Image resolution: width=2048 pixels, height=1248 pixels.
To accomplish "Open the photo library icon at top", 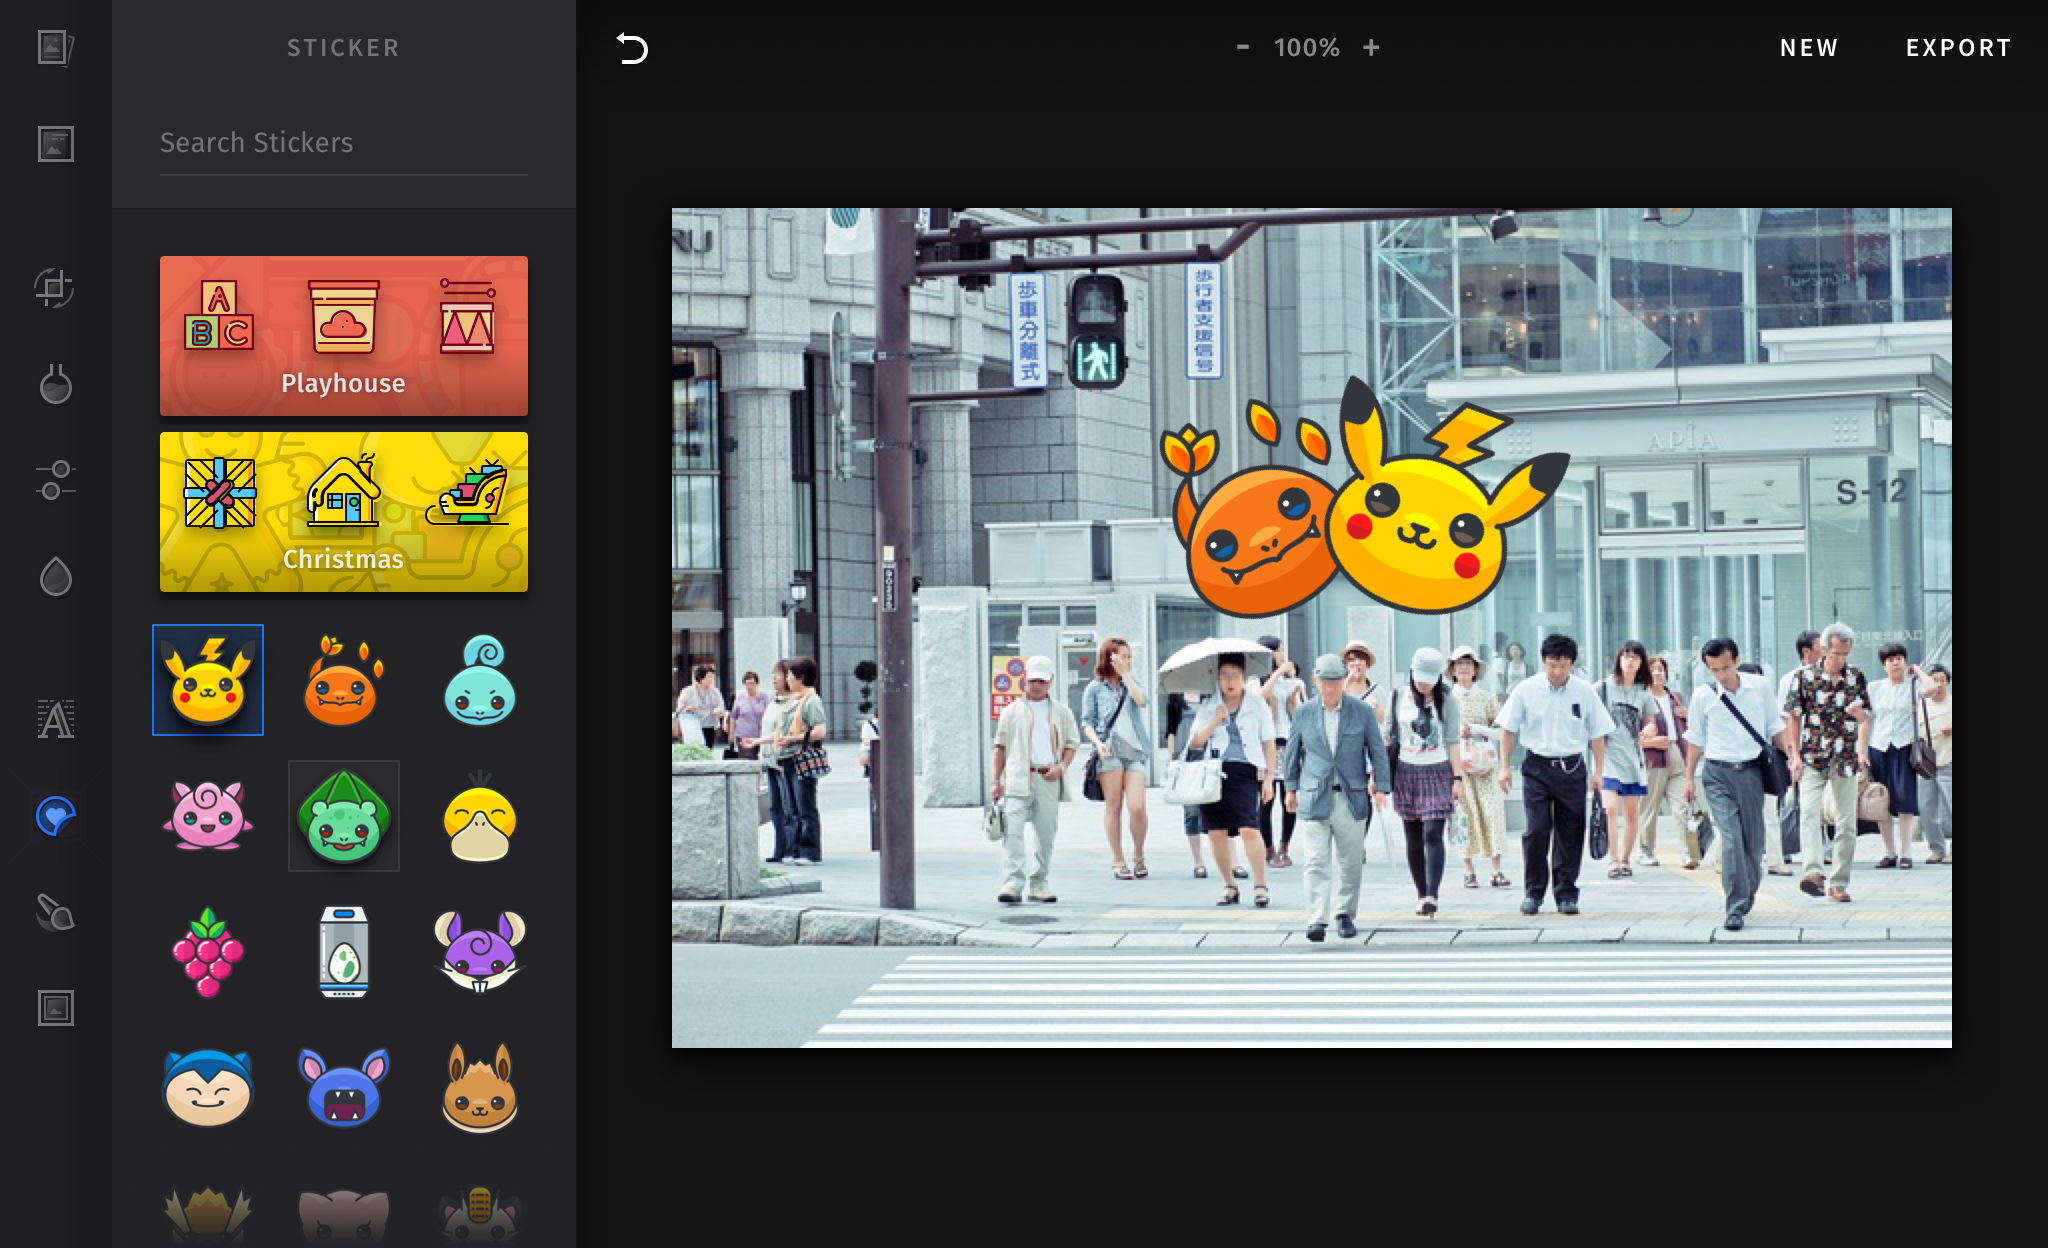I will point(55,47).
